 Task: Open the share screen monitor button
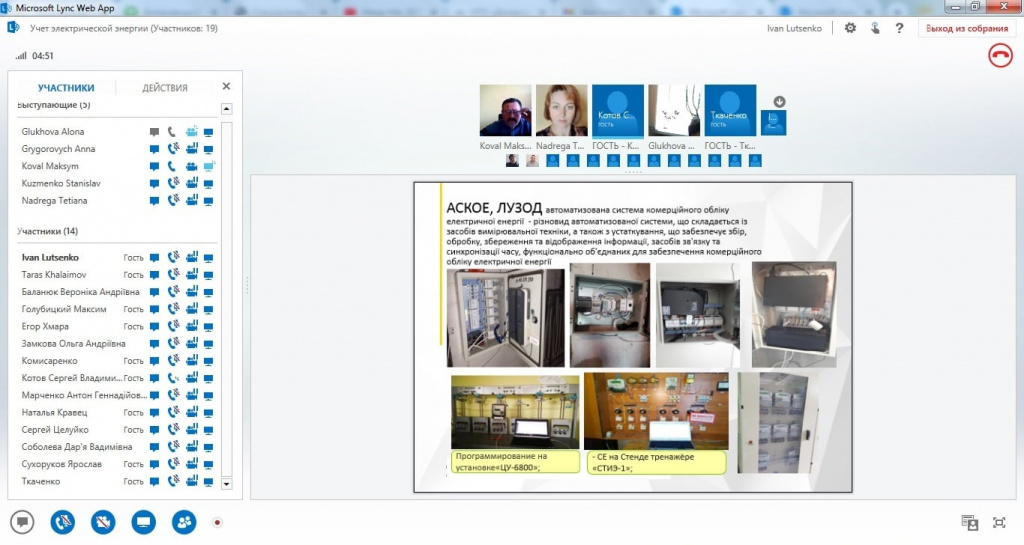tap(144, 522)
